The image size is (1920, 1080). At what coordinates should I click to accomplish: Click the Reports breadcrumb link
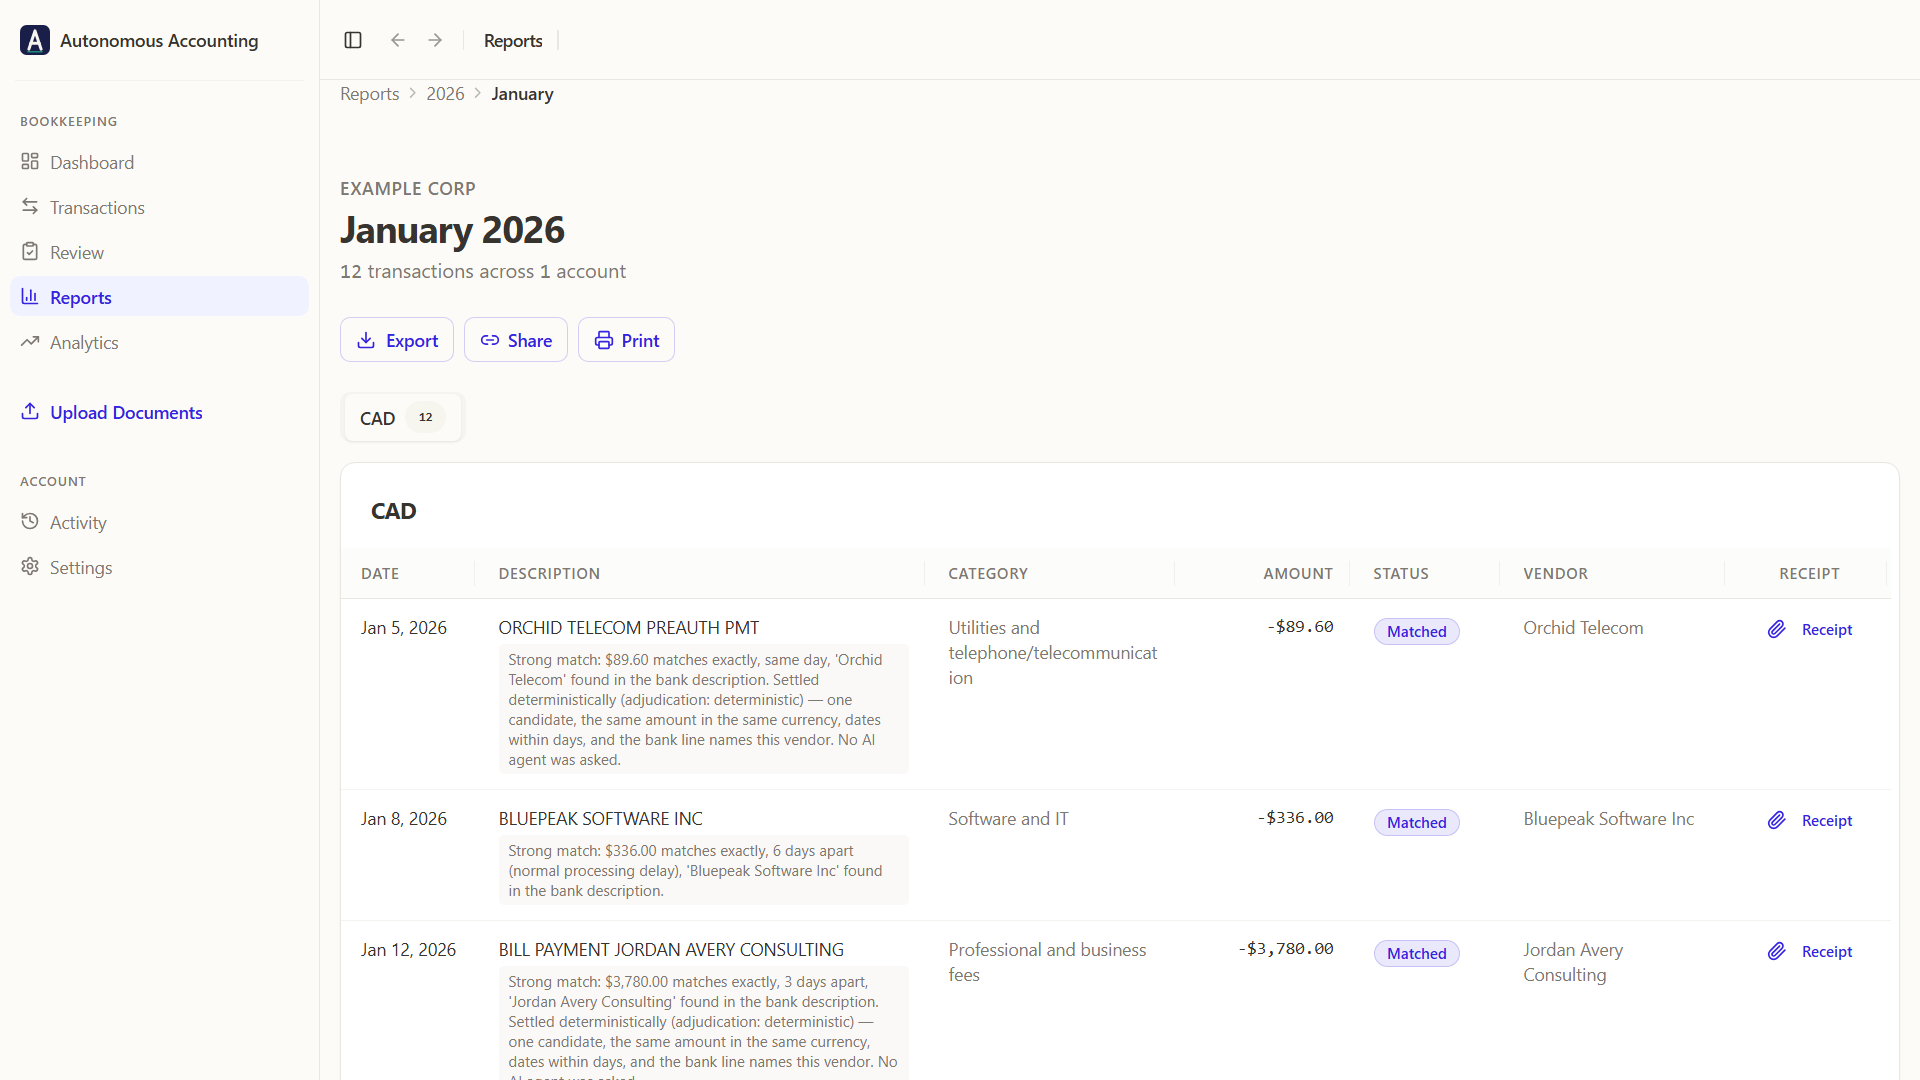coord(369,93)
